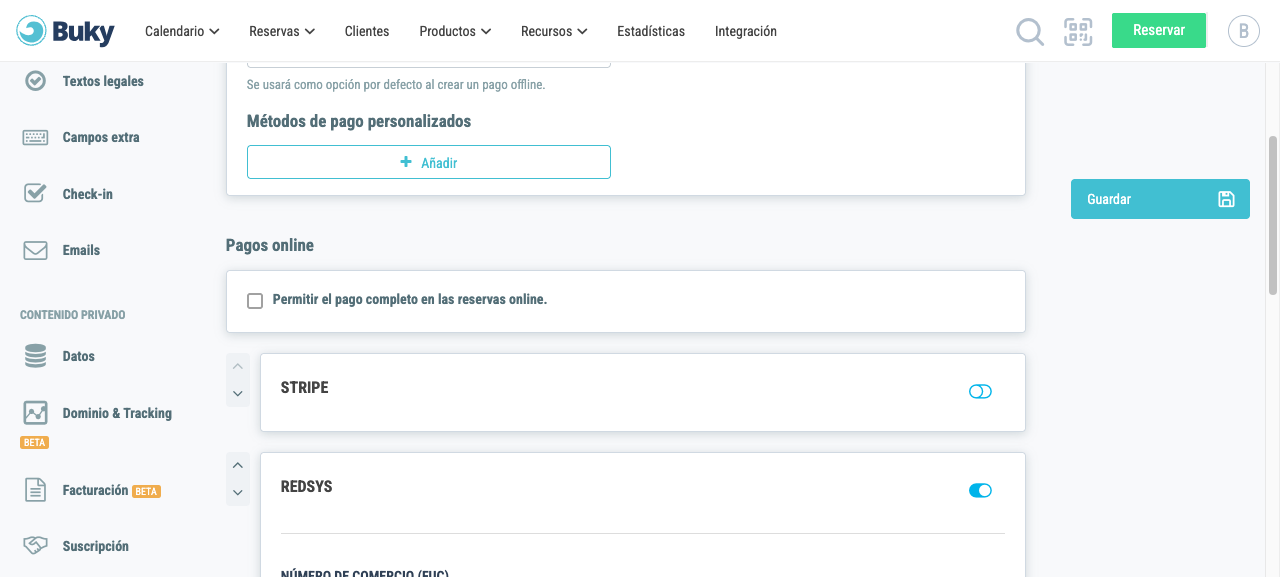This screenshot has height=577, width=1280.
Task: Open the Campos extra sidebar section
Action: tap(101, 137)
